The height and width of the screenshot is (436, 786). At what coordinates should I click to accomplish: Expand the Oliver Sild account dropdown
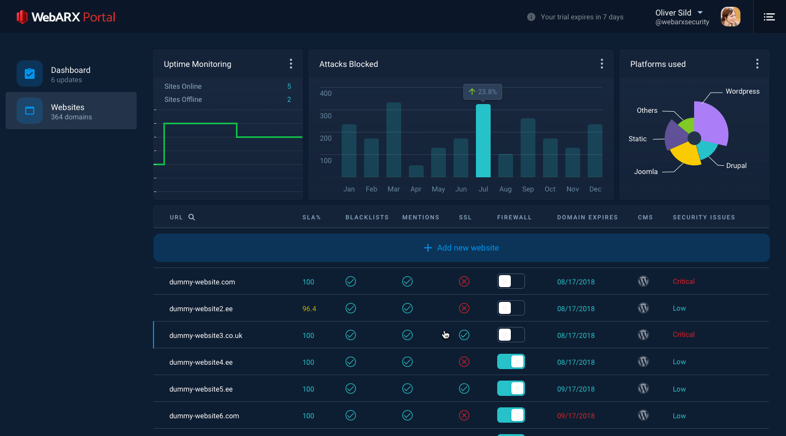click(700, 13)
